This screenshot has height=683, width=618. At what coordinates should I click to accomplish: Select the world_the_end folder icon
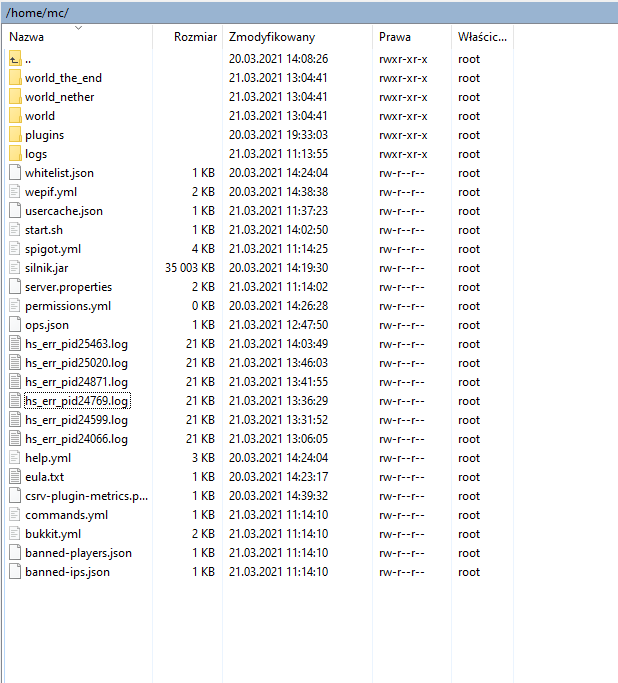14,78
